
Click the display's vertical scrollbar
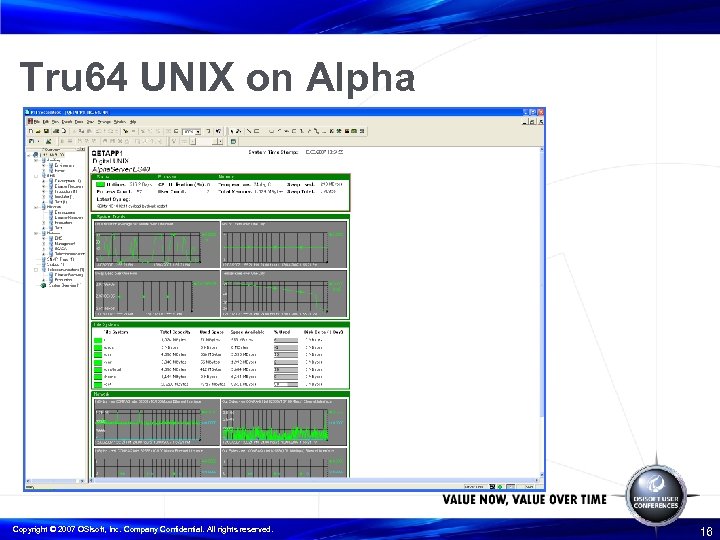[x=541, y=313]
